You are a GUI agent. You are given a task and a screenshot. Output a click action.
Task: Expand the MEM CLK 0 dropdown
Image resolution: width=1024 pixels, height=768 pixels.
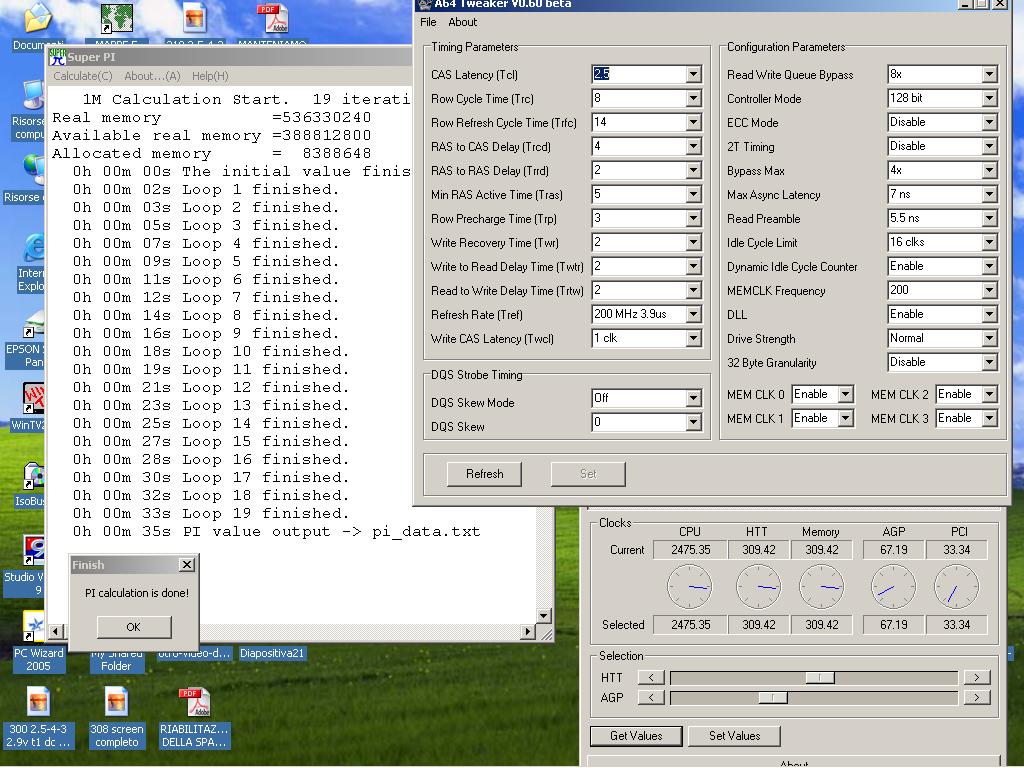tap(846, 394)
